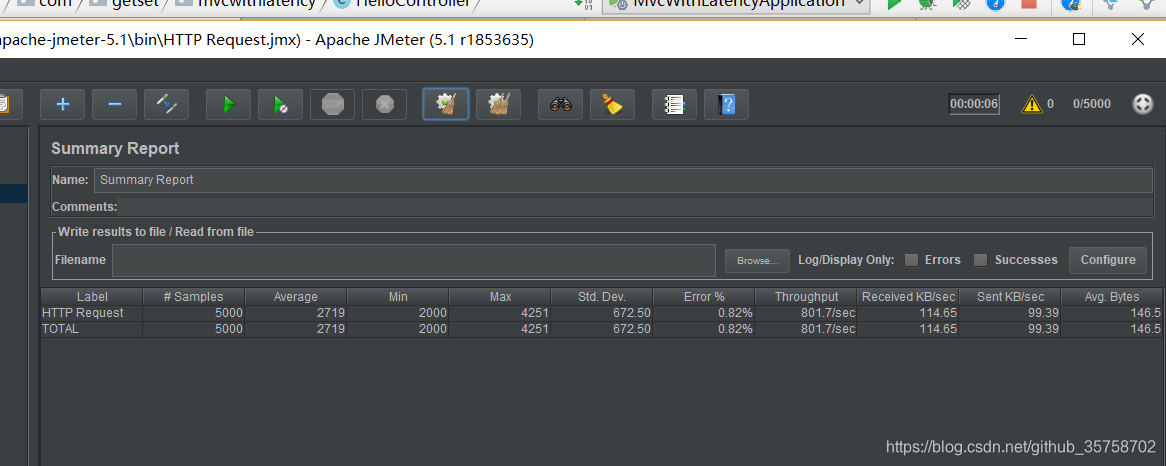Click the Expand All plus icon
Screen dimensions: 1166x466
click(x=62, y=105)
